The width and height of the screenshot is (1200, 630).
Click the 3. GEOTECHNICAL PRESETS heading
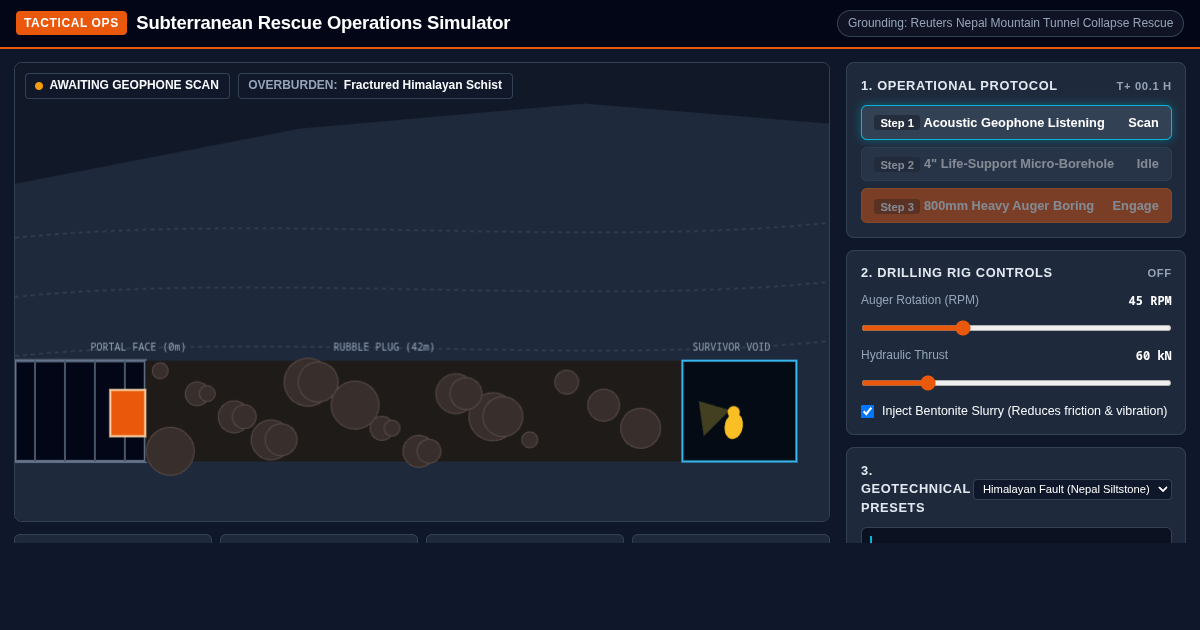[x=915, y=489]
